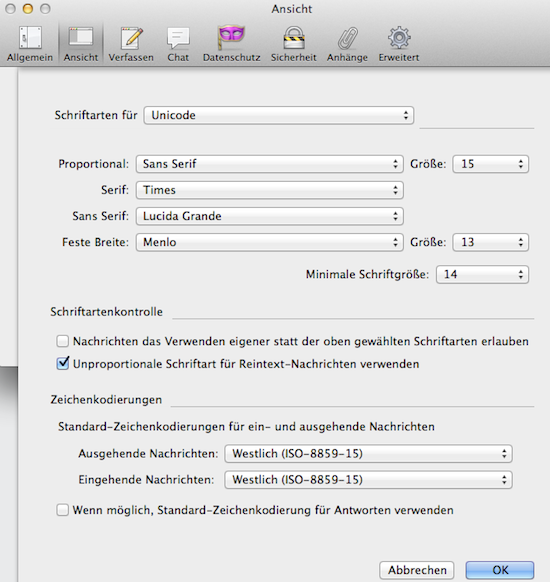Open the proportional Größe 15 selector
The image size is (550, 582).
point(491,164)
